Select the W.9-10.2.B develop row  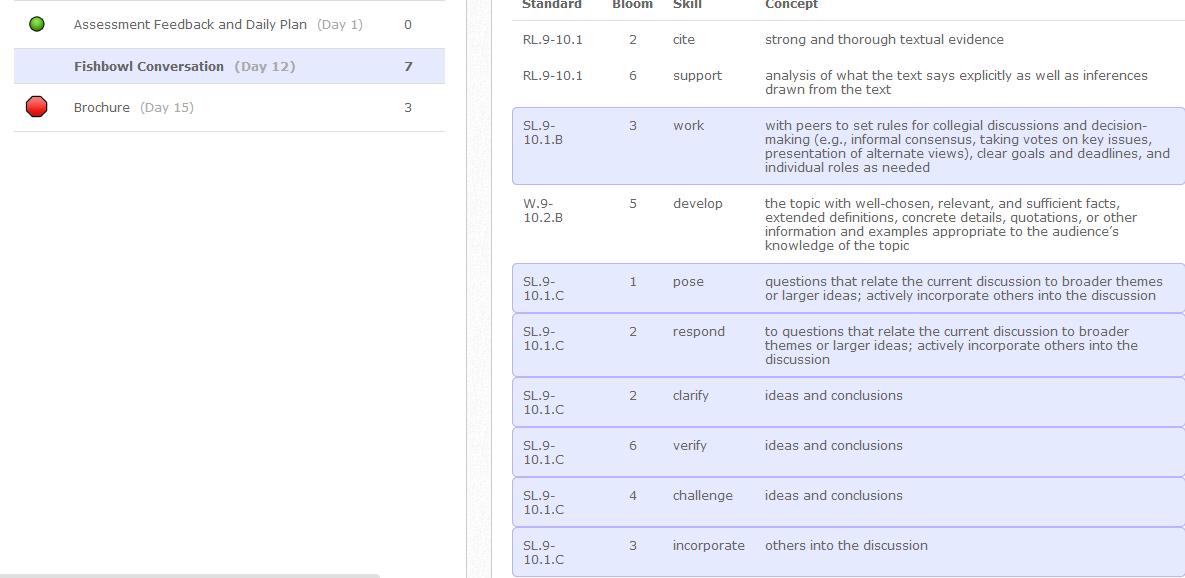pyautogui.click(x=848, y=224)
